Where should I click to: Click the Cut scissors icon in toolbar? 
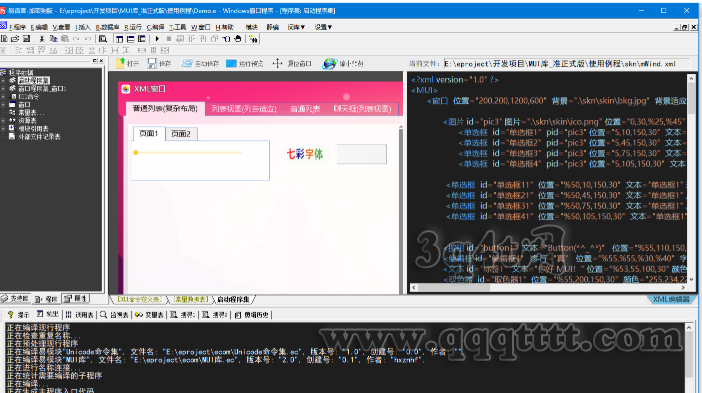[42, 39]
